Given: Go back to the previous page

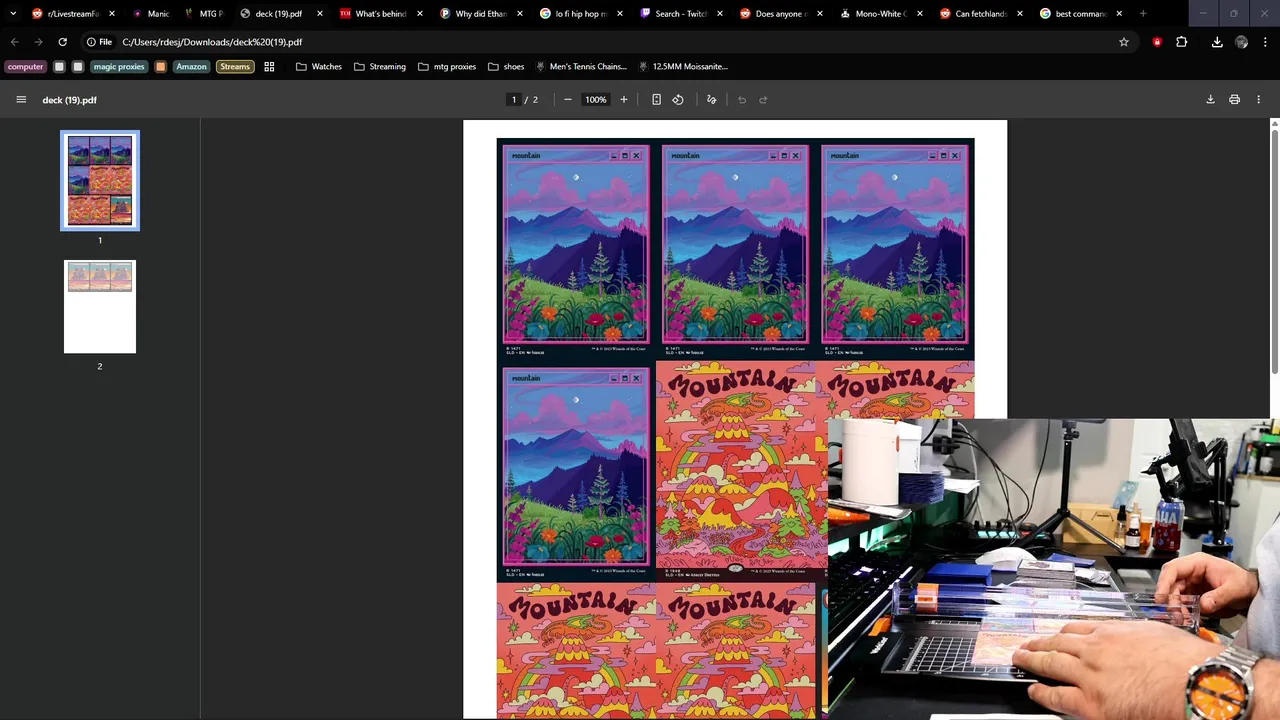Looking at the screenshot, I should click(x=14, y=42).
